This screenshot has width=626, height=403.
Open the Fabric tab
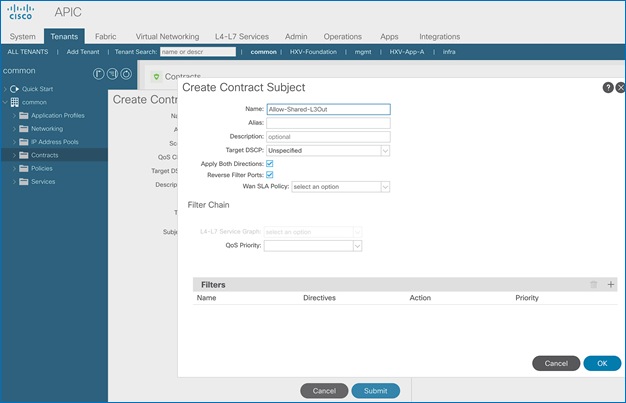click(105, 36)
